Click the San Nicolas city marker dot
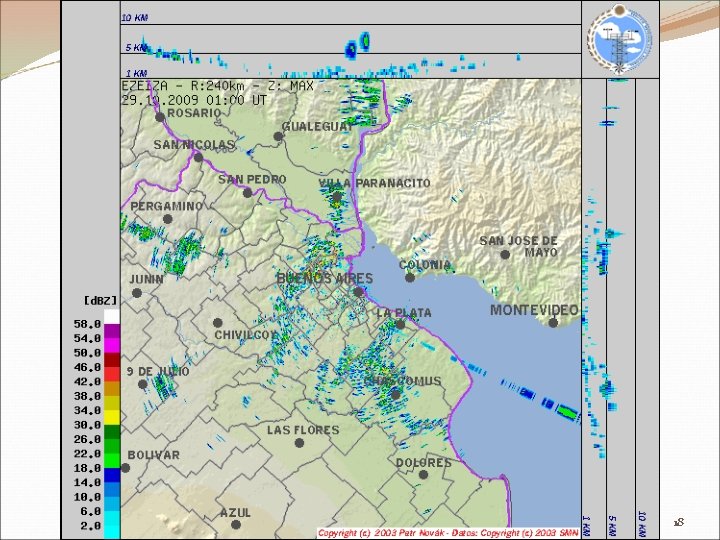The height and width of the screenshot is (540, 720). coord(198,158)
